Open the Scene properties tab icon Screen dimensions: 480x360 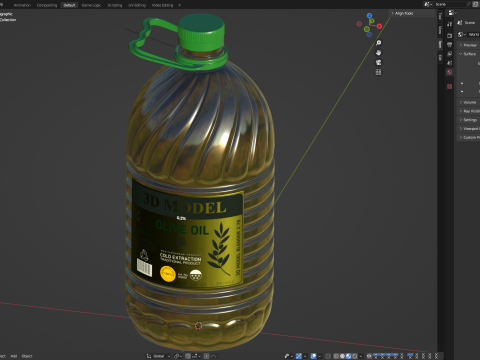(x=449, y=63)
